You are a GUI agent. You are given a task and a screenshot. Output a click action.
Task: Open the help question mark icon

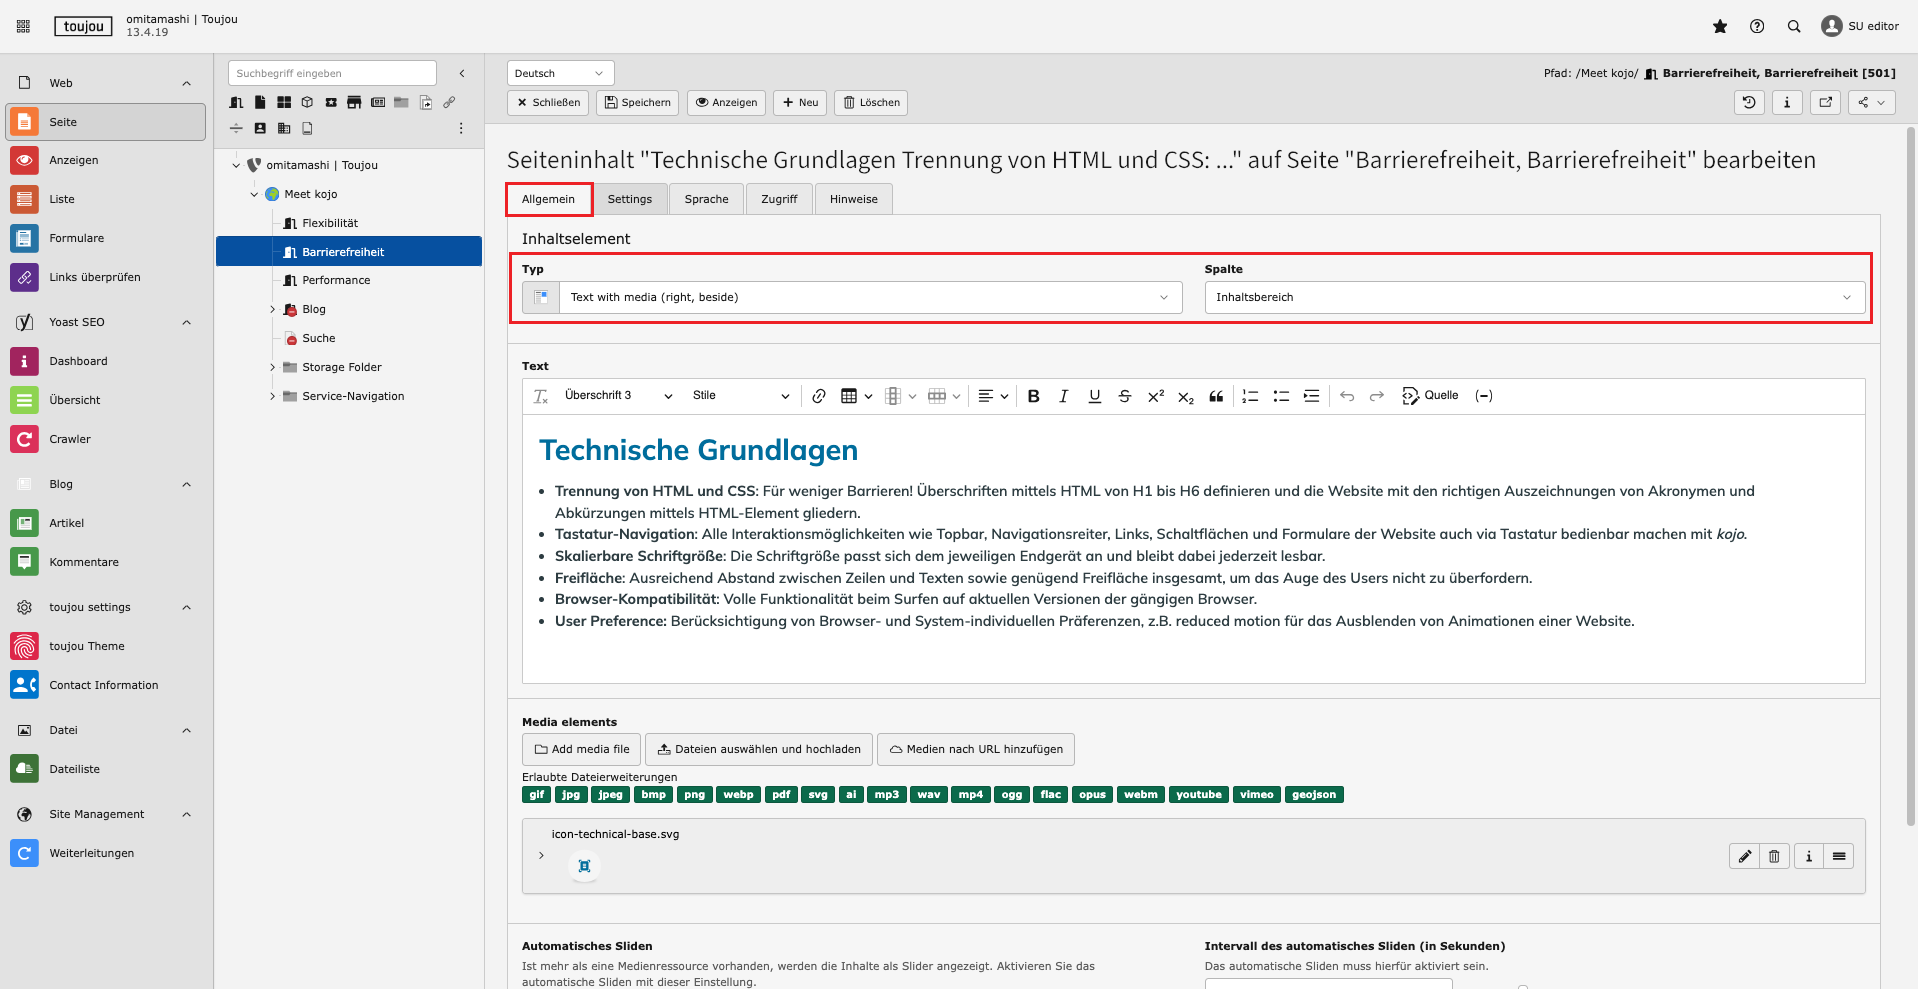(1757, 27)
